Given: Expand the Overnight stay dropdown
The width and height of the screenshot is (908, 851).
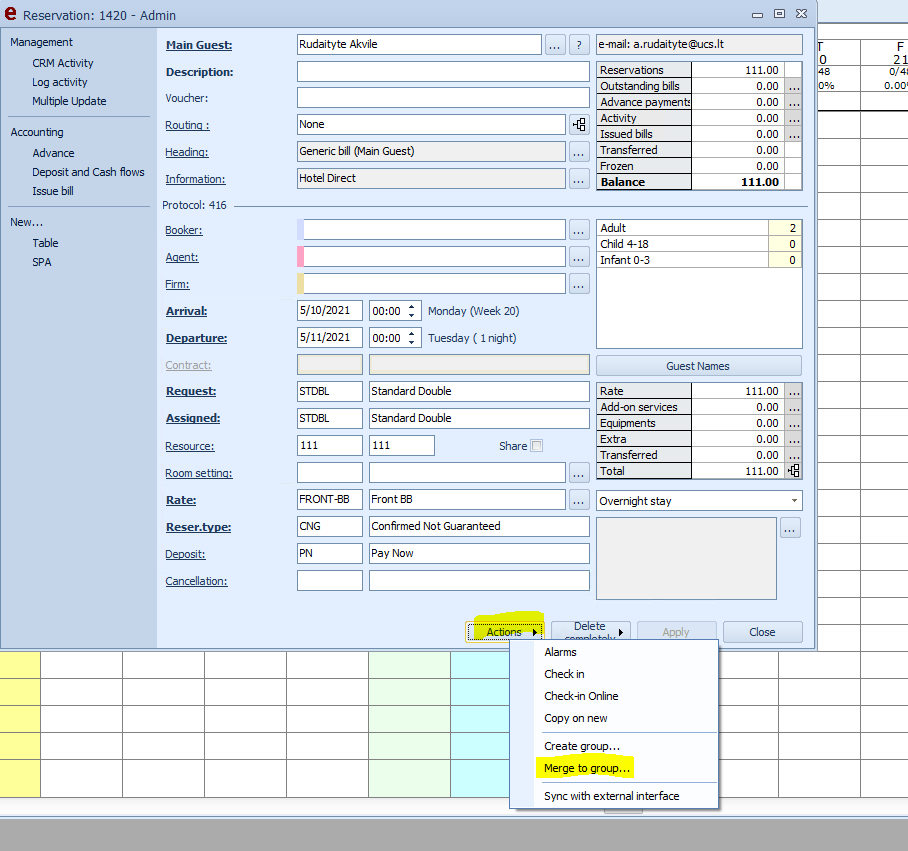Looking at the screenshot, I should click(794, 501).
